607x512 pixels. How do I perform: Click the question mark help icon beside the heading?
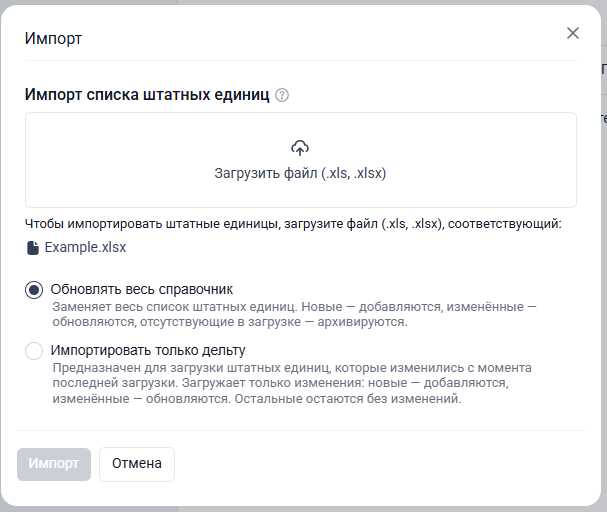click(x=282, y=96)
